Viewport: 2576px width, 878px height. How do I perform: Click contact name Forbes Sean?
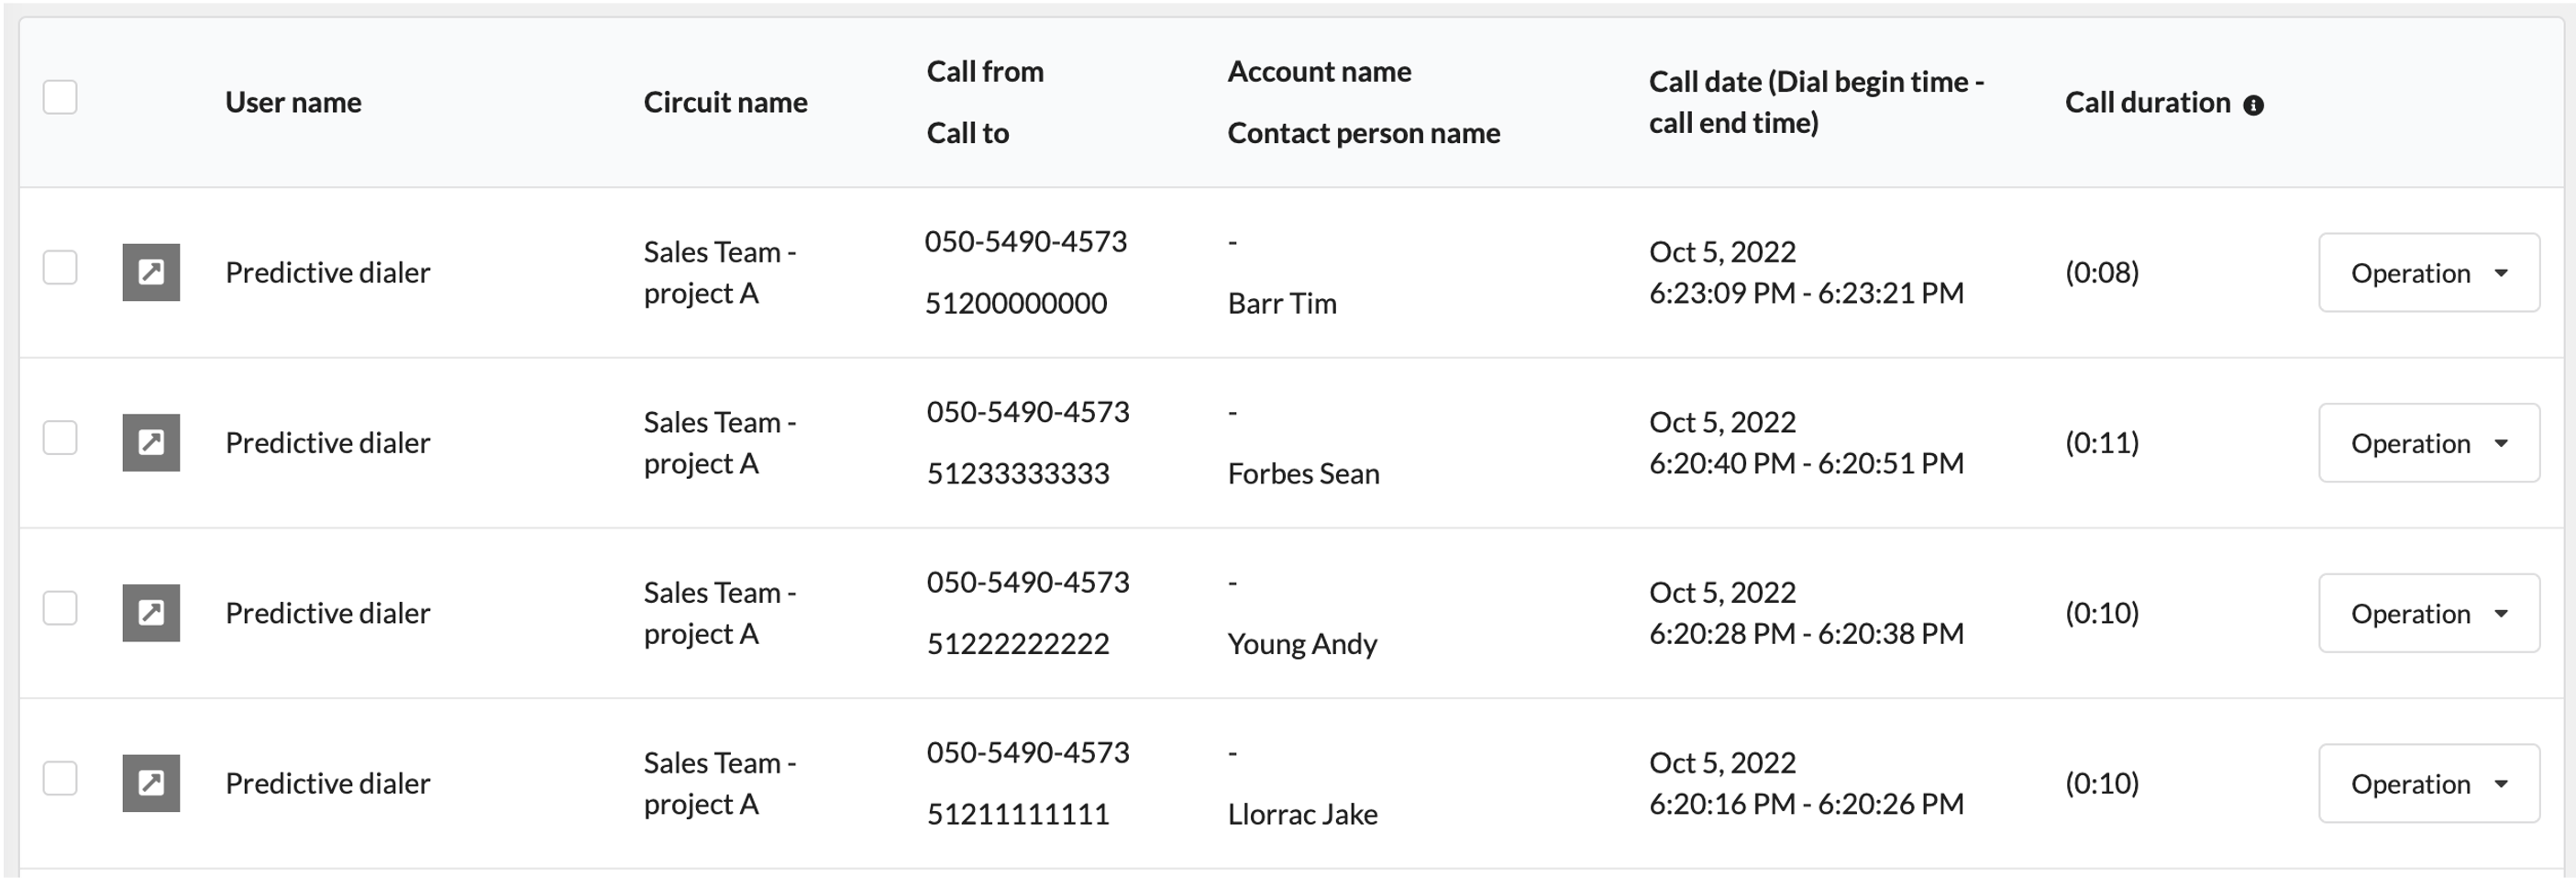click(1303, 473)
